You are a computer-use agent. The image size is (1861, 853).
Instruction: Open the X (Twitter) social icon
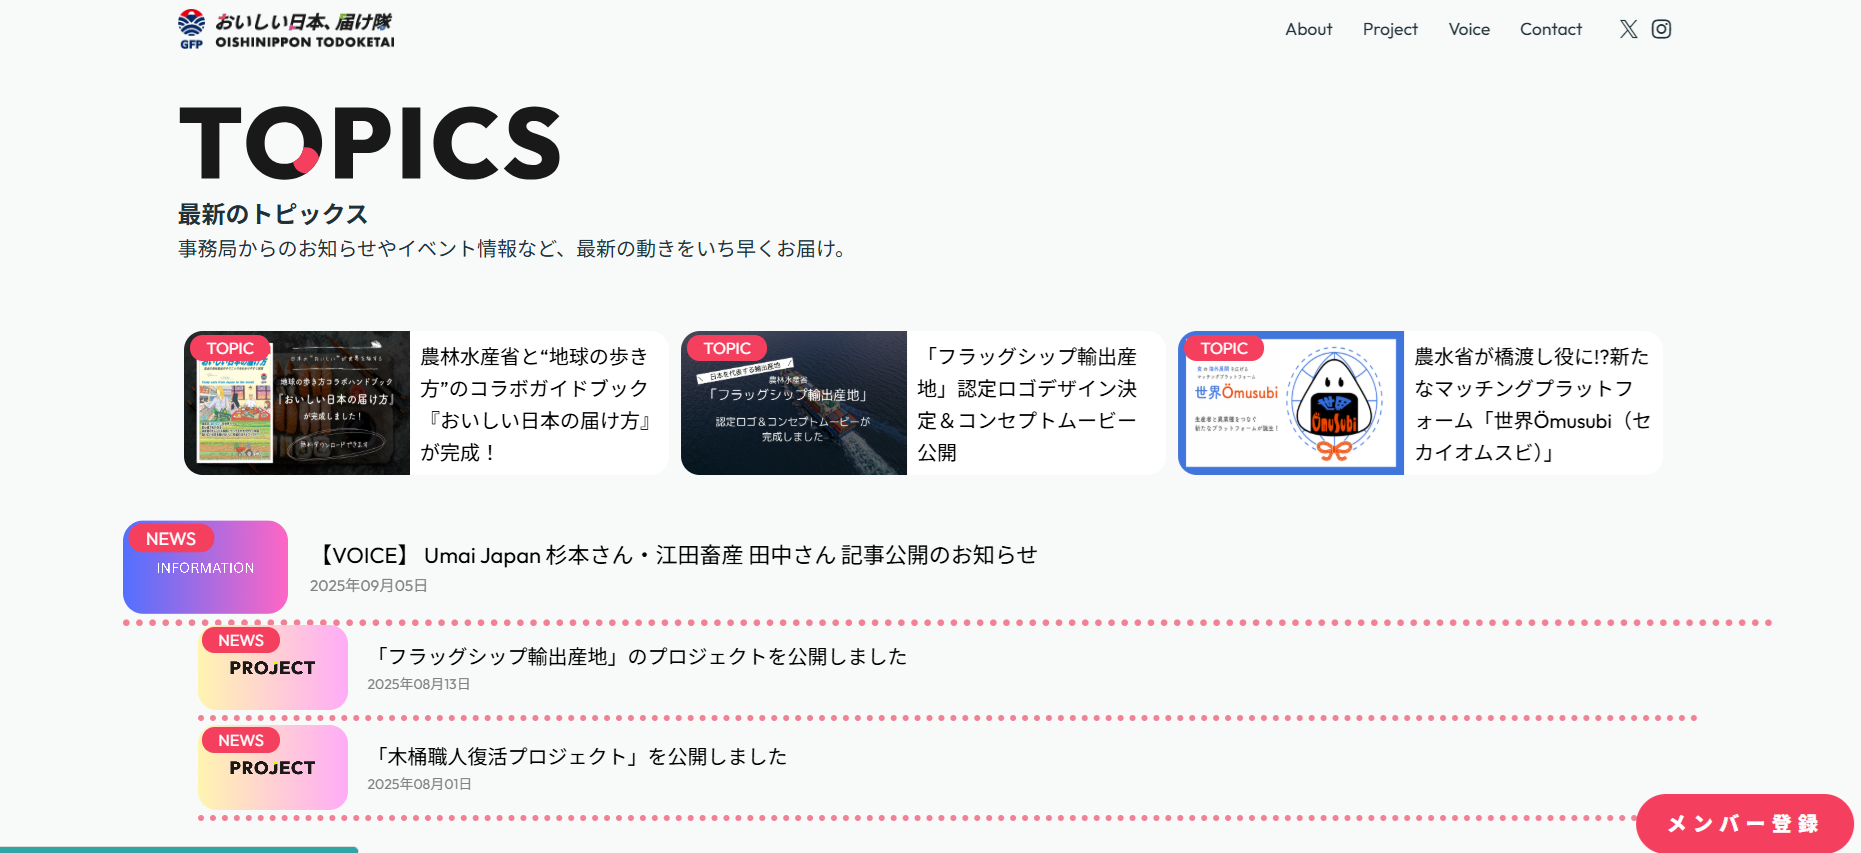(x=1628, y=29)
